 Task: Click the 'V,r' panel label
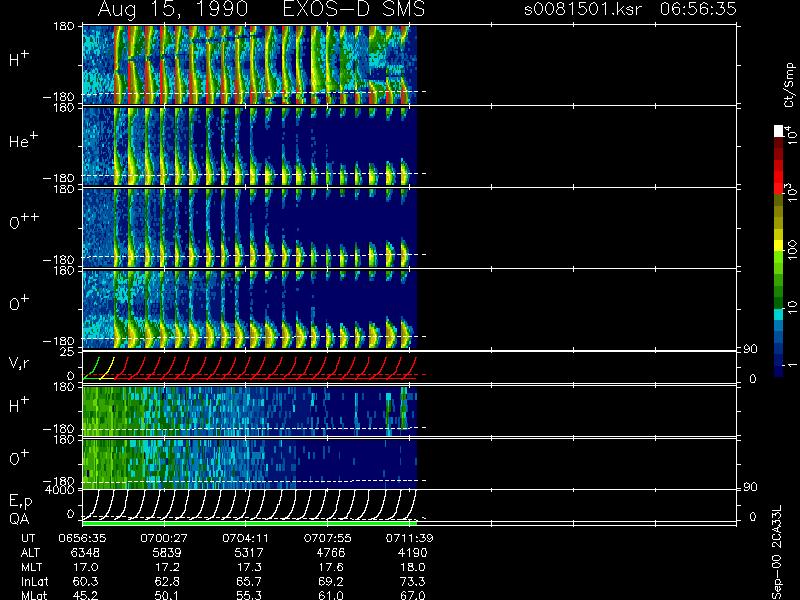19,363
